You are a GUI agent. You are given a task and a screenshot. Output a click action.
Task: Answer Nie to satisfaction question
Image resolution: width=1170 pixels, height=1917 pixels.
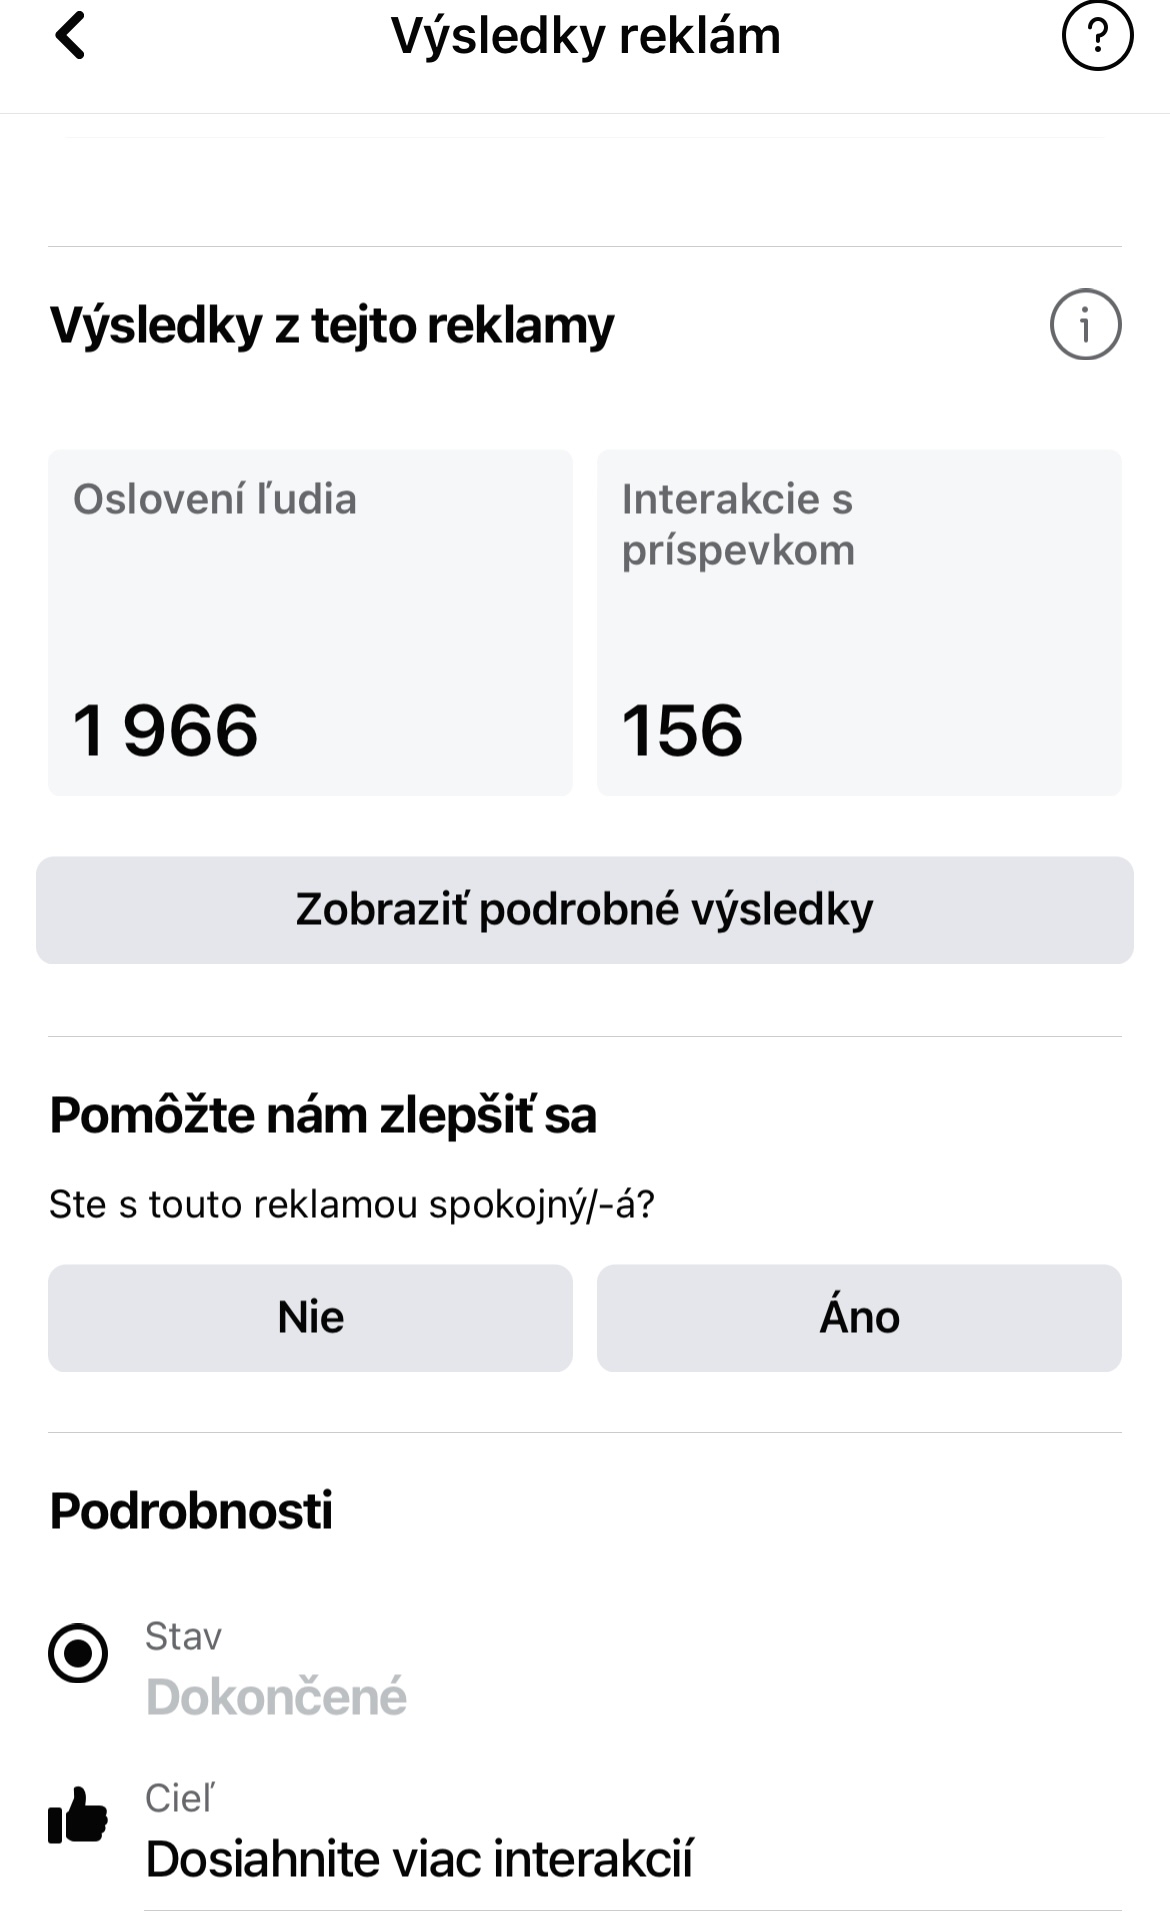click(x=310, y=1318)
